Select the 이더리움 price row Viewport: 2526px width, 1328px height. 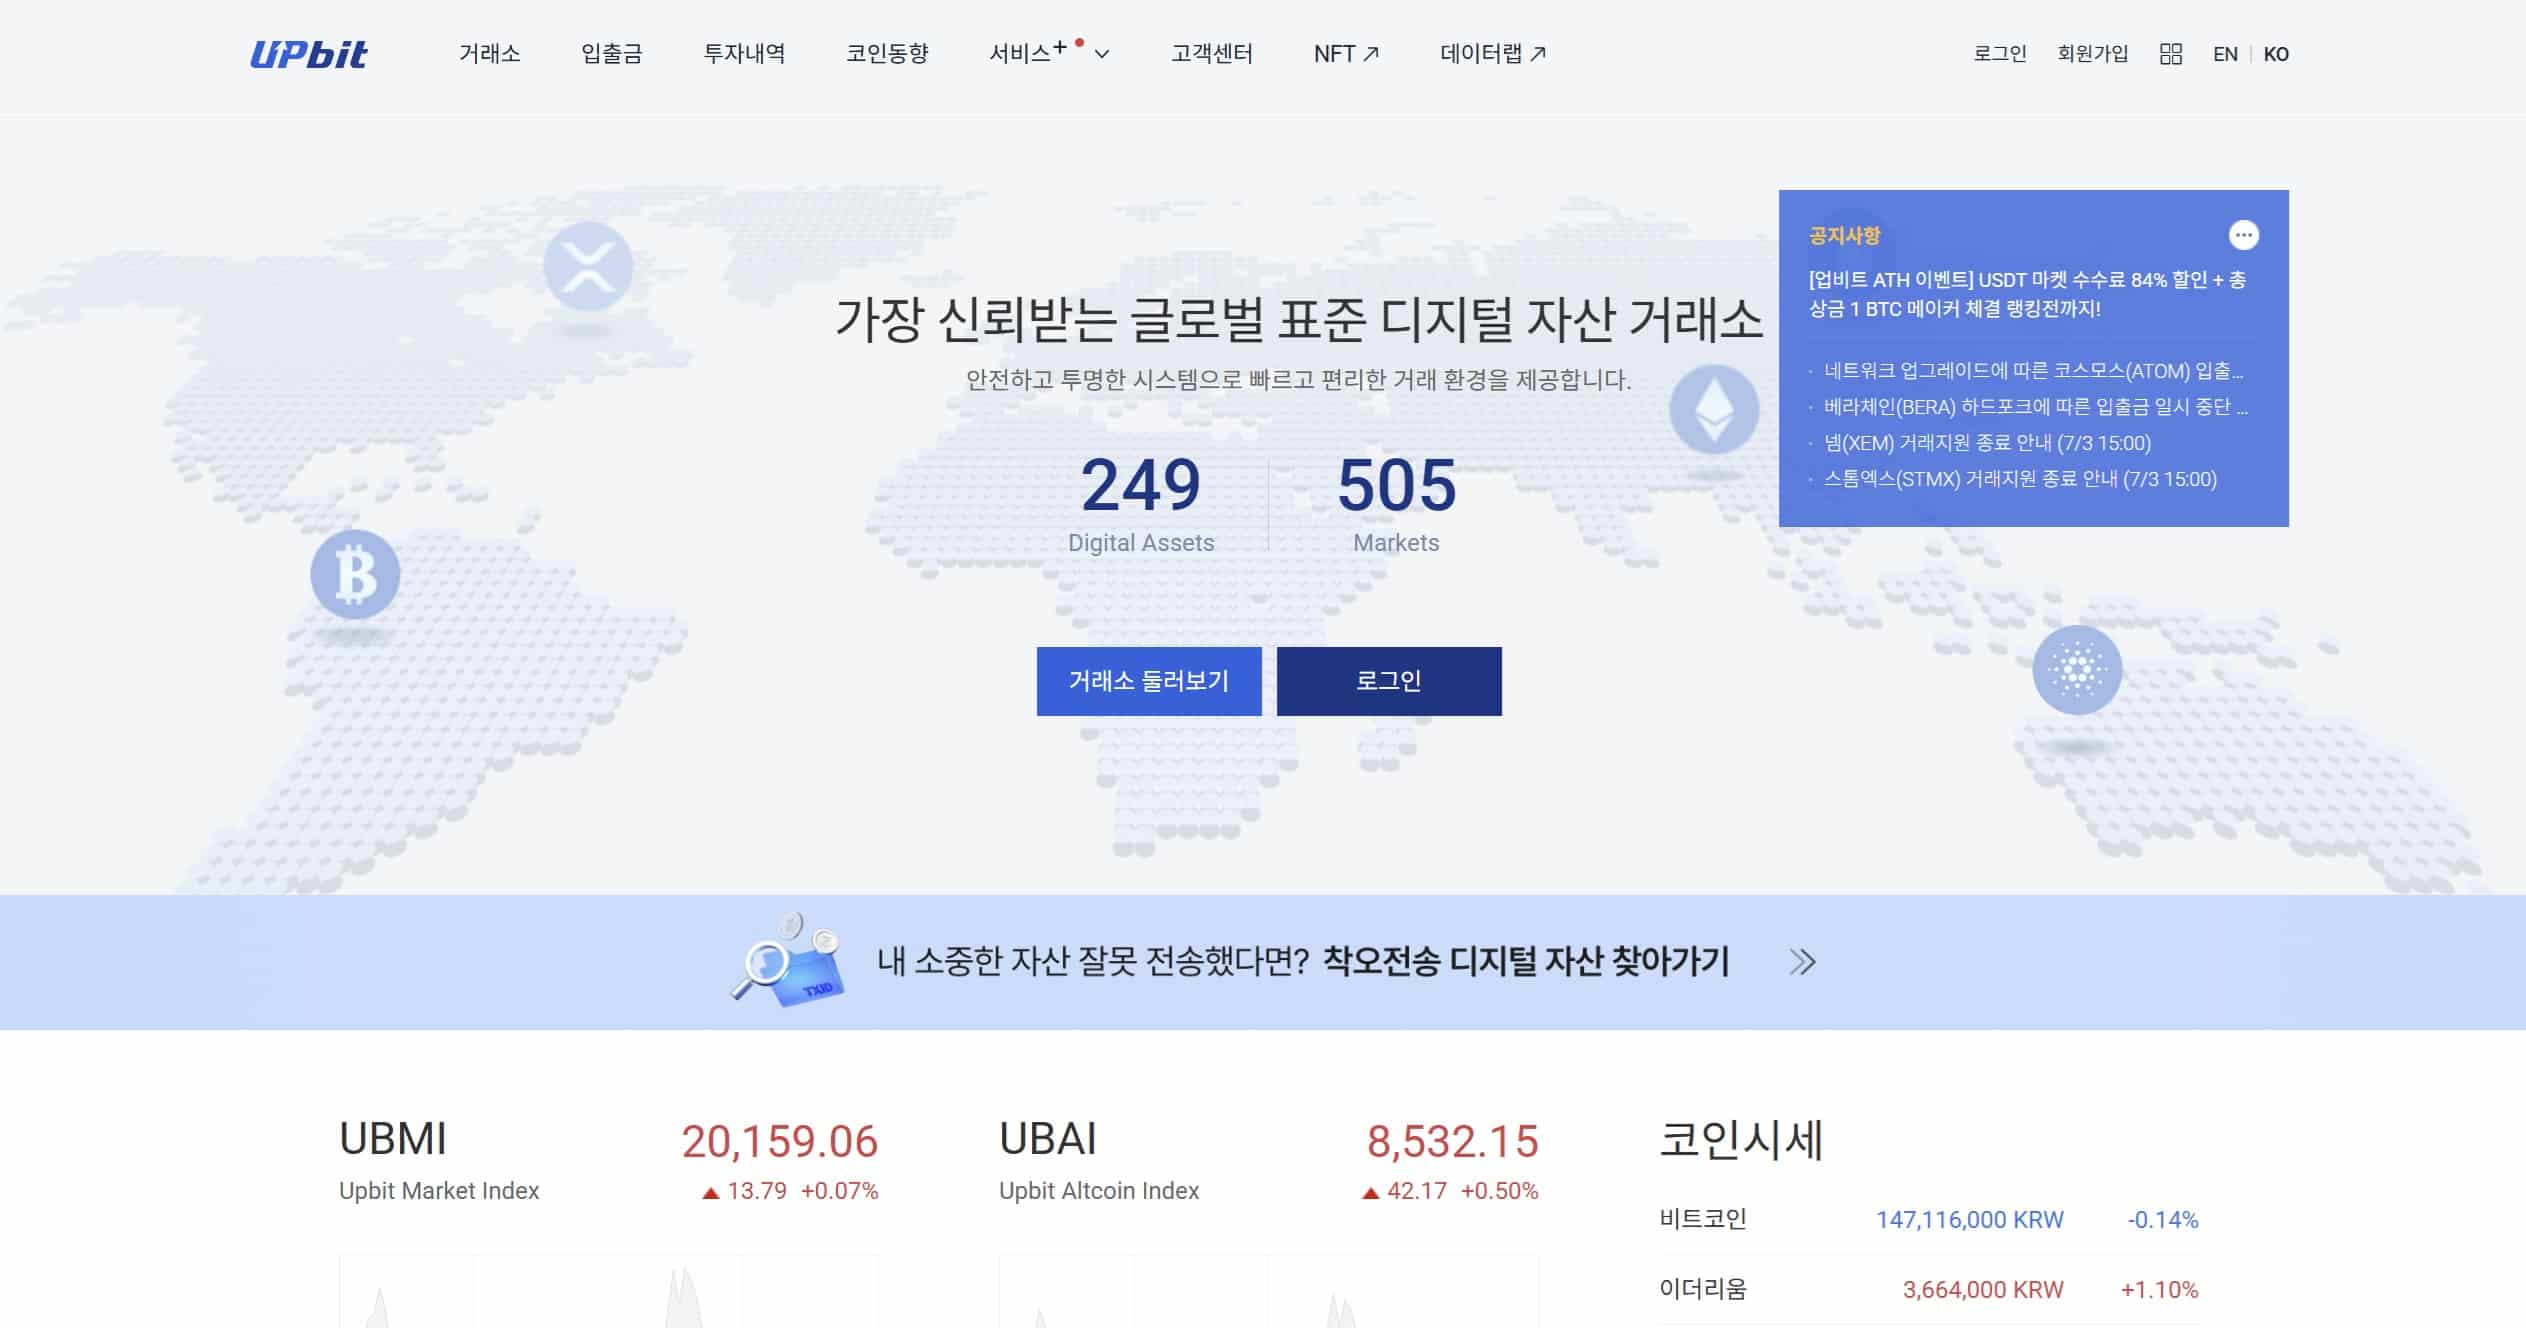click(1929, 1290)
